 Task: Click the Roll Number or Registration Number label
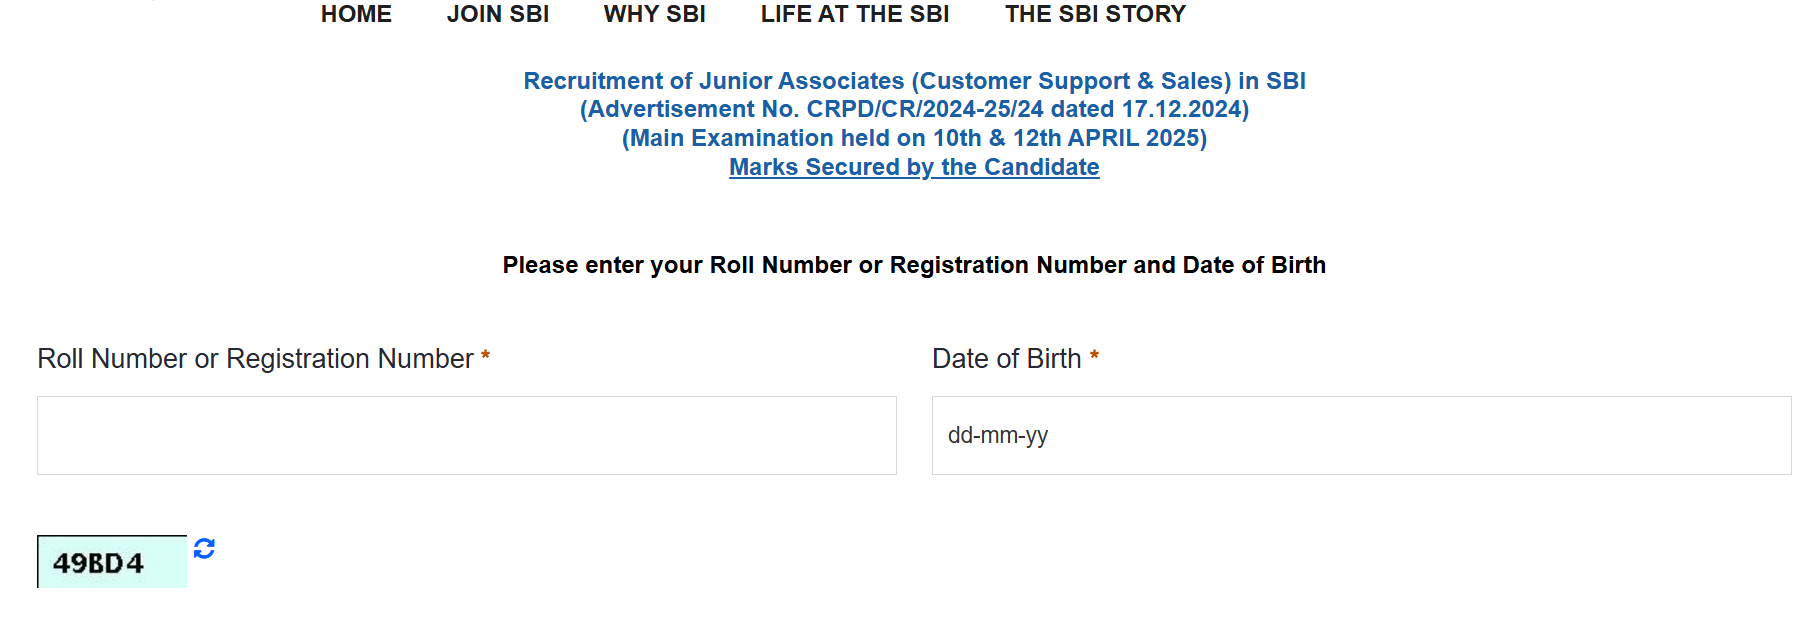[255, 358]
